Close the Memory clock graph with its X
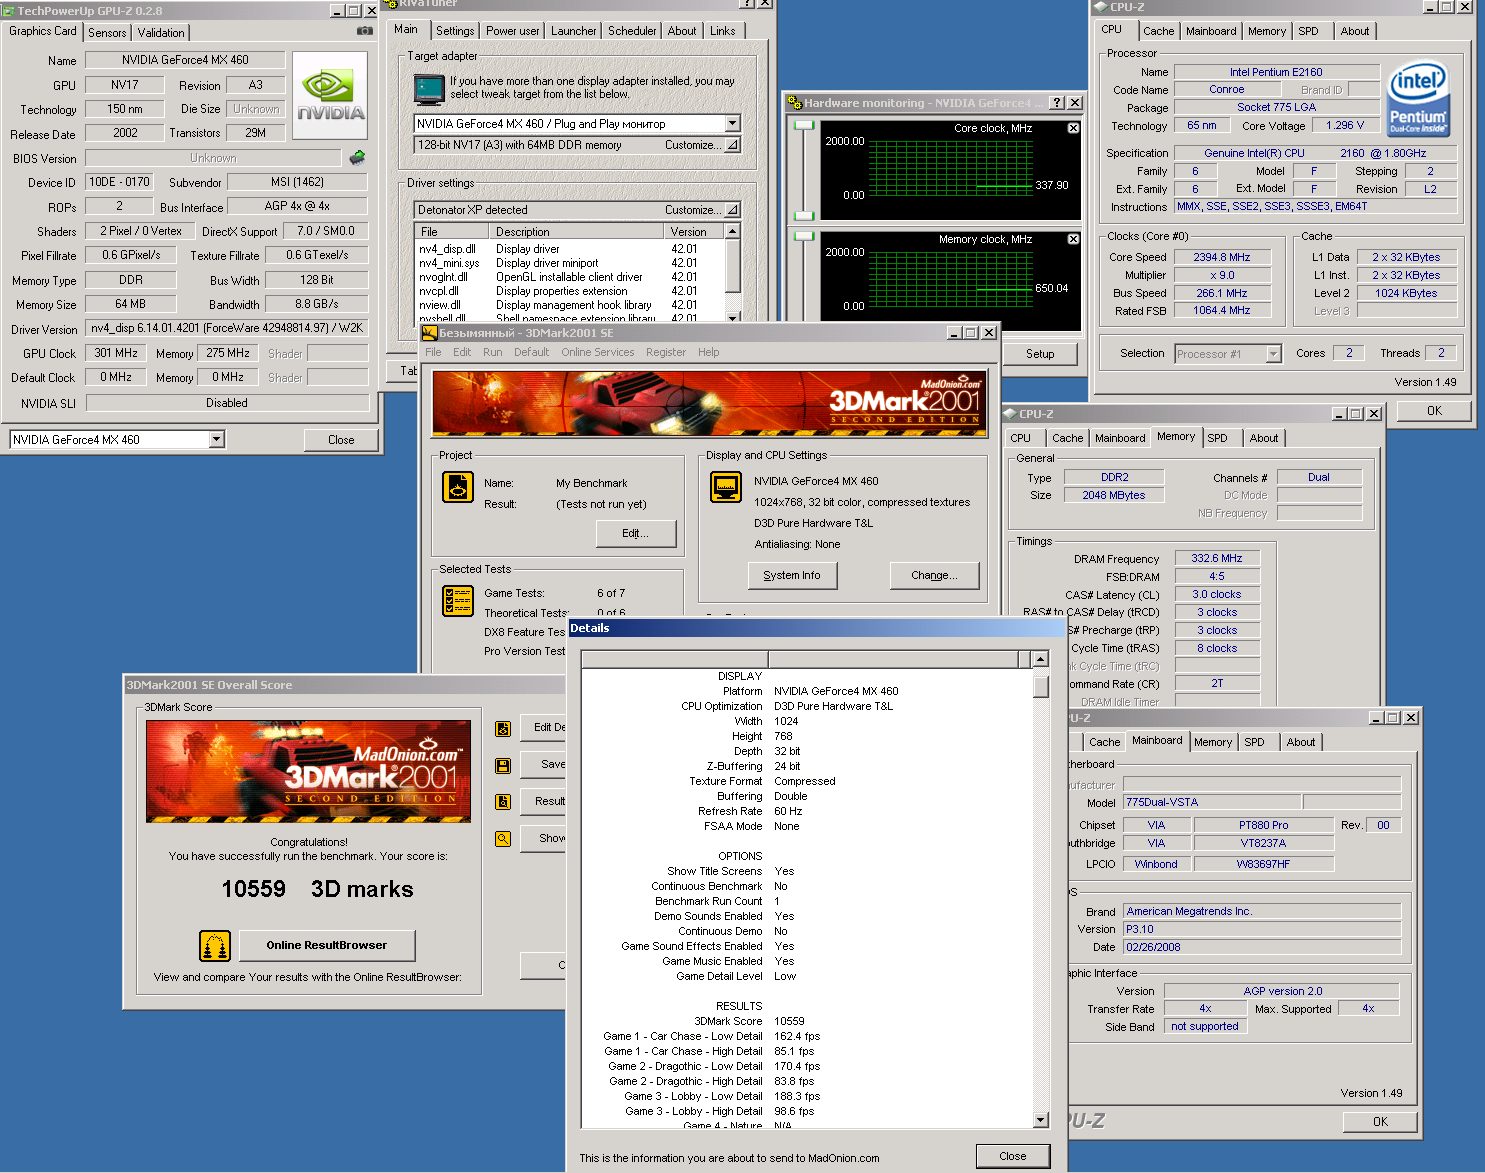1485x1173 pixels. point(1073,239)
